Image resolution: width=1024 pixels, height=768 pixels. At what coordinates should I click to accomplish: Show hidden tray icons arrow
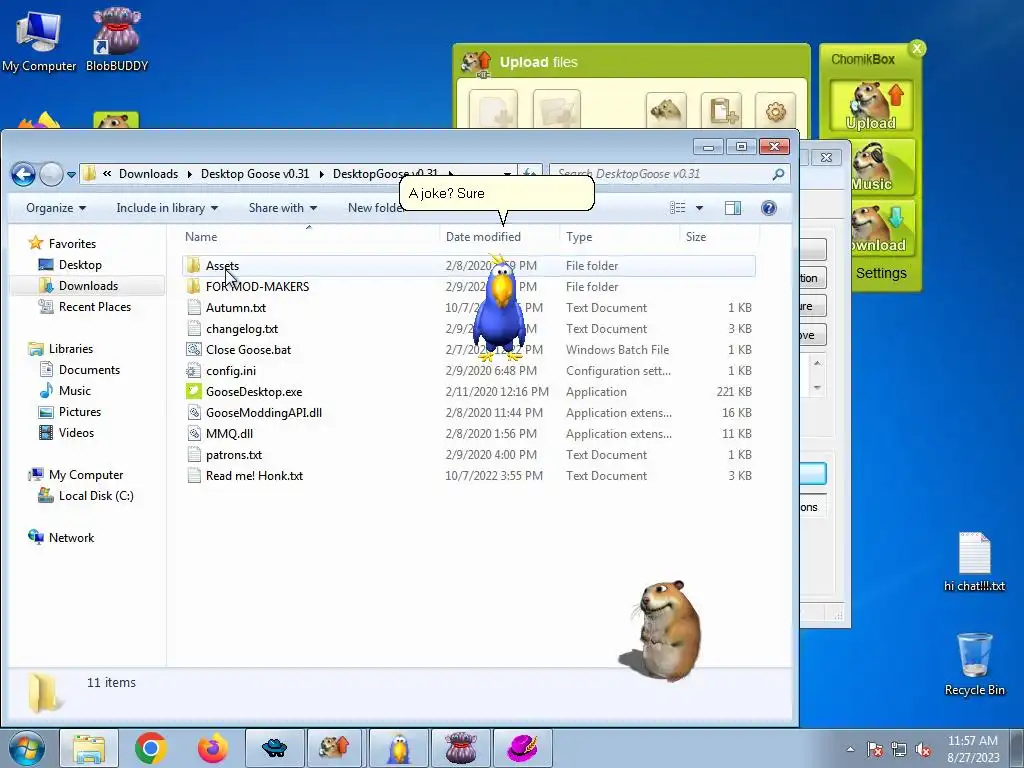click(850, 749)
